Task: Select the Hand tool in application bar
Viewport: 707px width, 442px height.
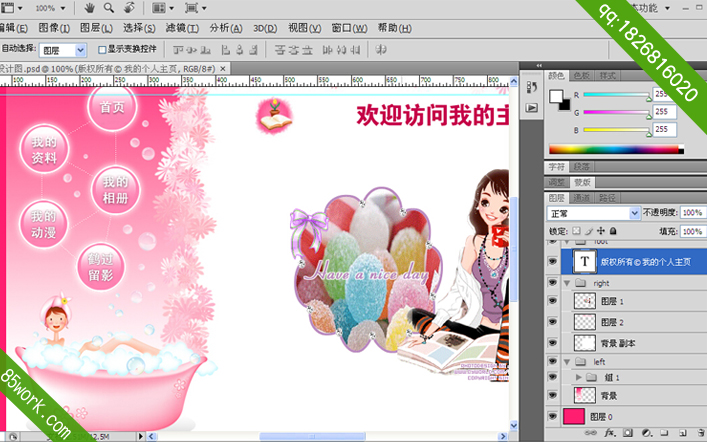Action: 90,8
